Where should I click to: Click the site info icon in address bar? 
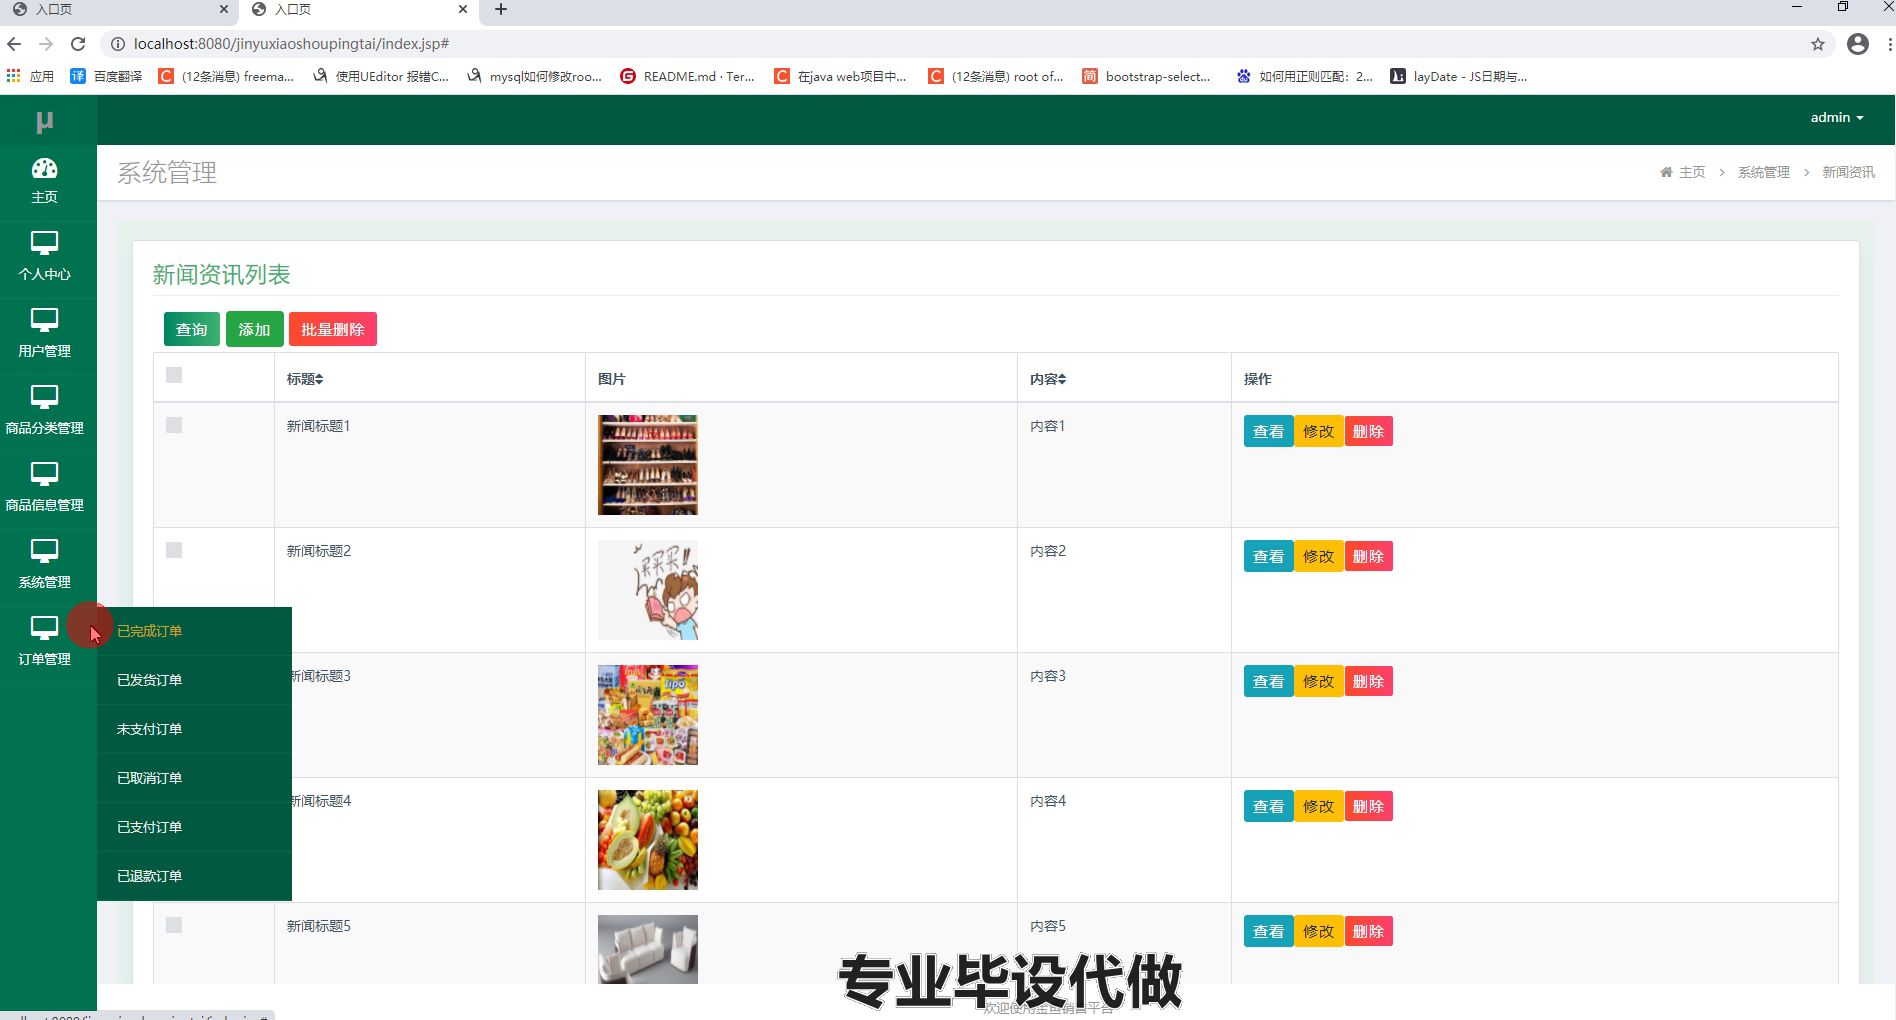point(117,44)
